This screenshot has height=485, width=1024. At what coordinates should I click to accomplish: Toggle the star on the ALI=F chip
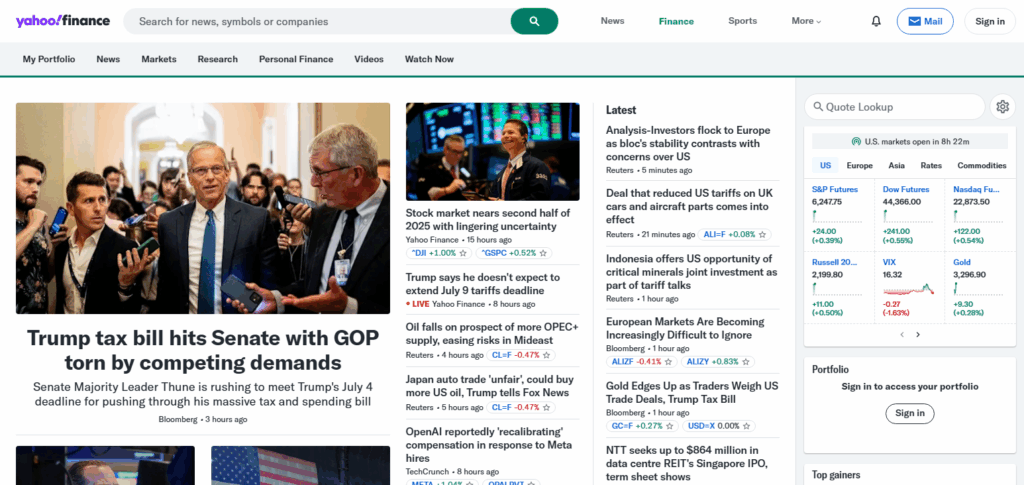point(761,234)
